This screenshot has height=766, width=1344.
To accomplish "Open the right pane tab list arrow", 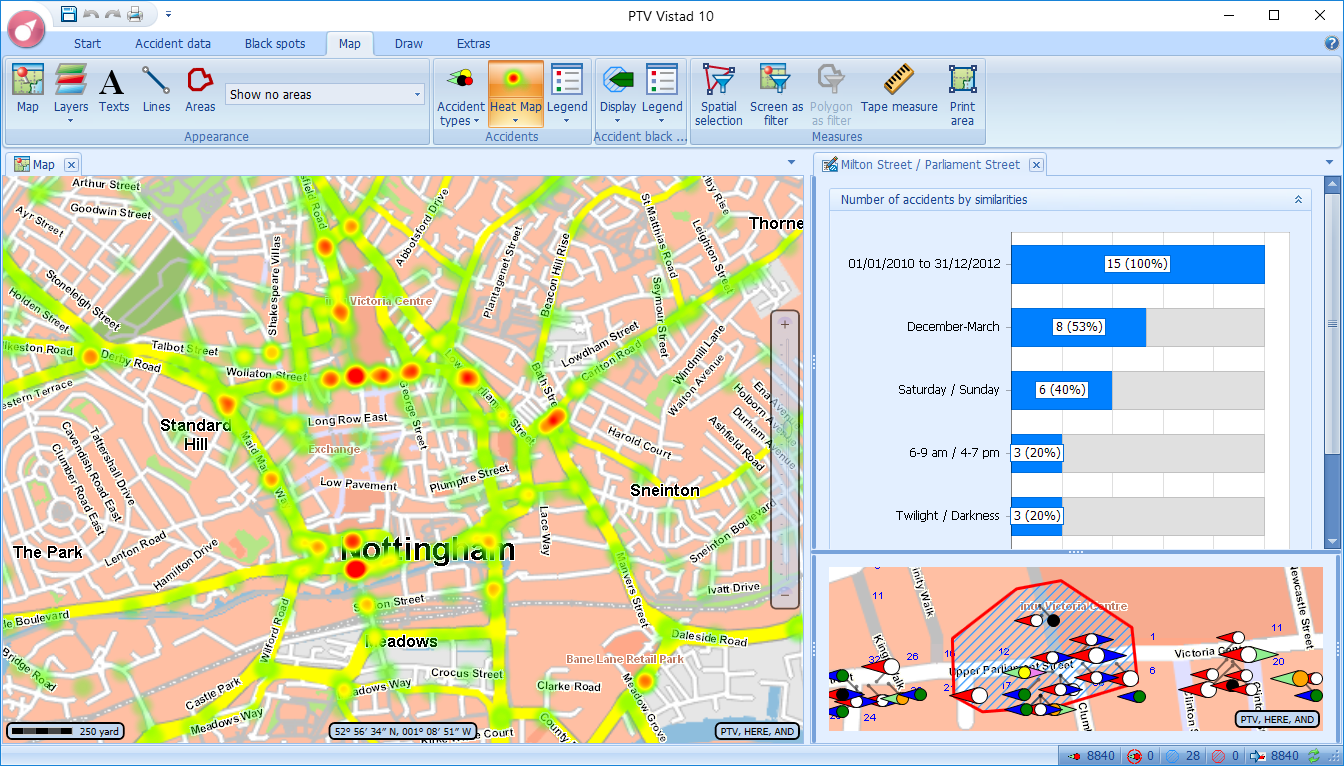I will [x=1330, y=162].
